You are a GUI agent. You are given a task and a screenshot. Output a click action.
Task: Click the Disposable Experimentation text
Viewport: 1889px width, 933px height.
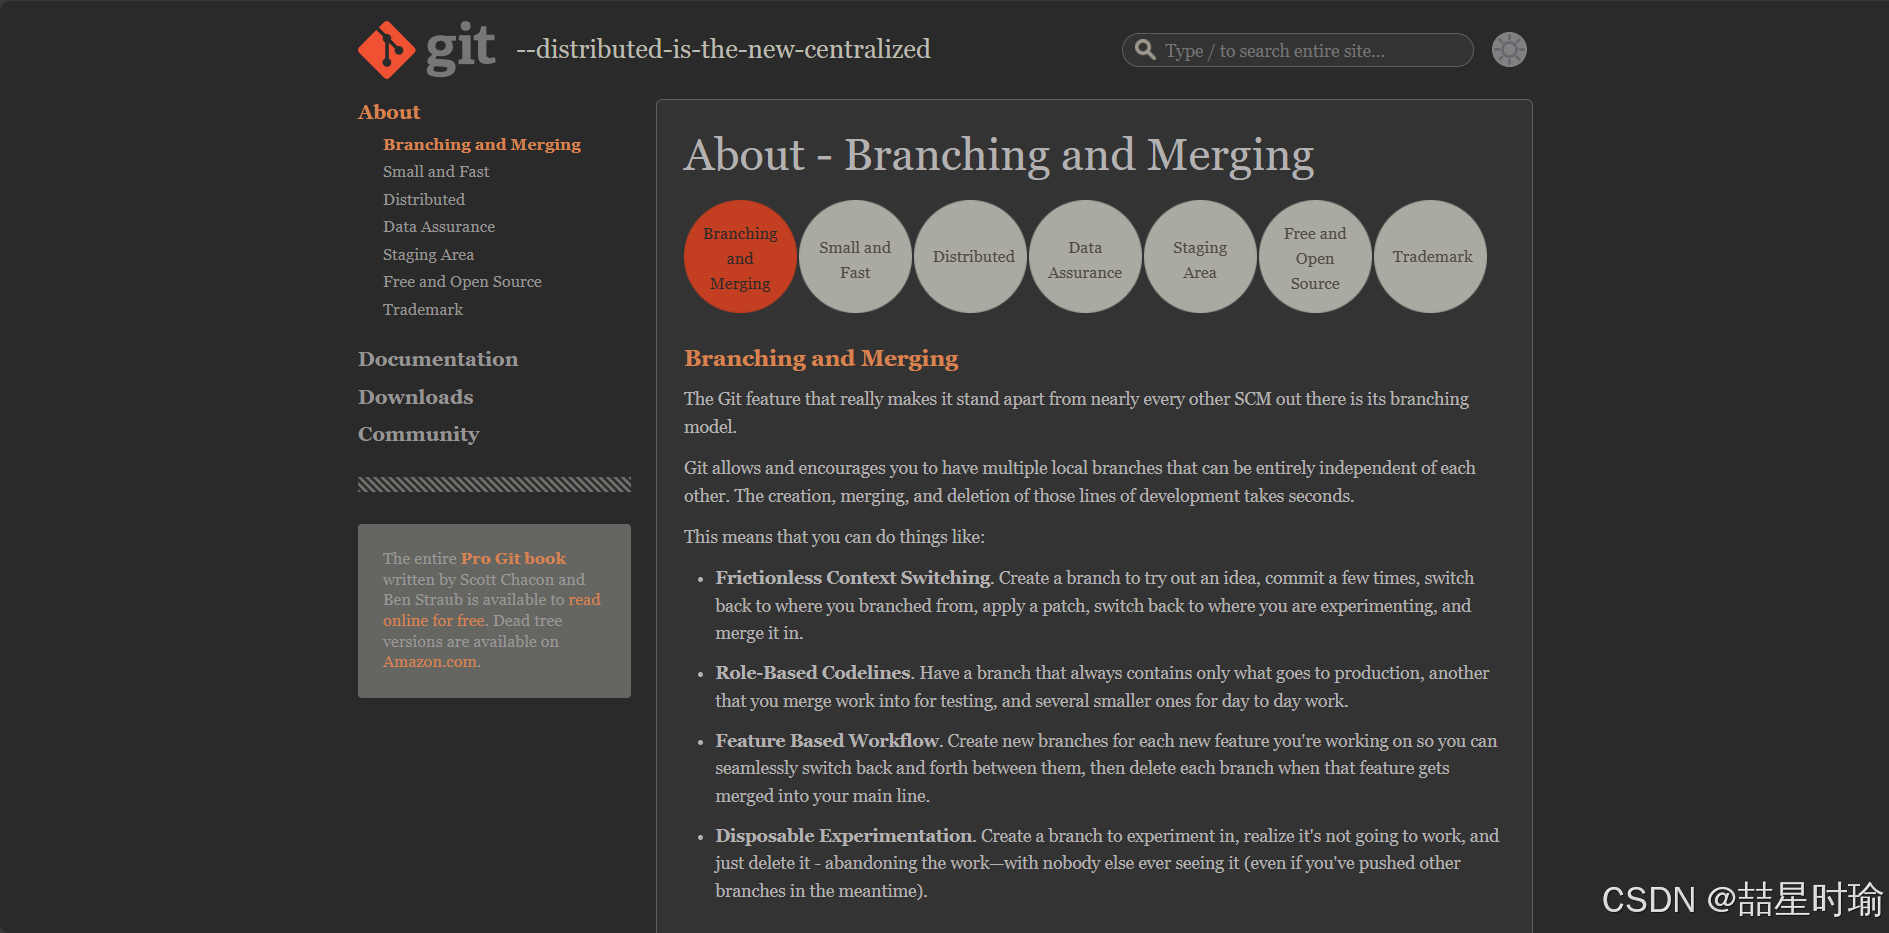click(844, 836)
